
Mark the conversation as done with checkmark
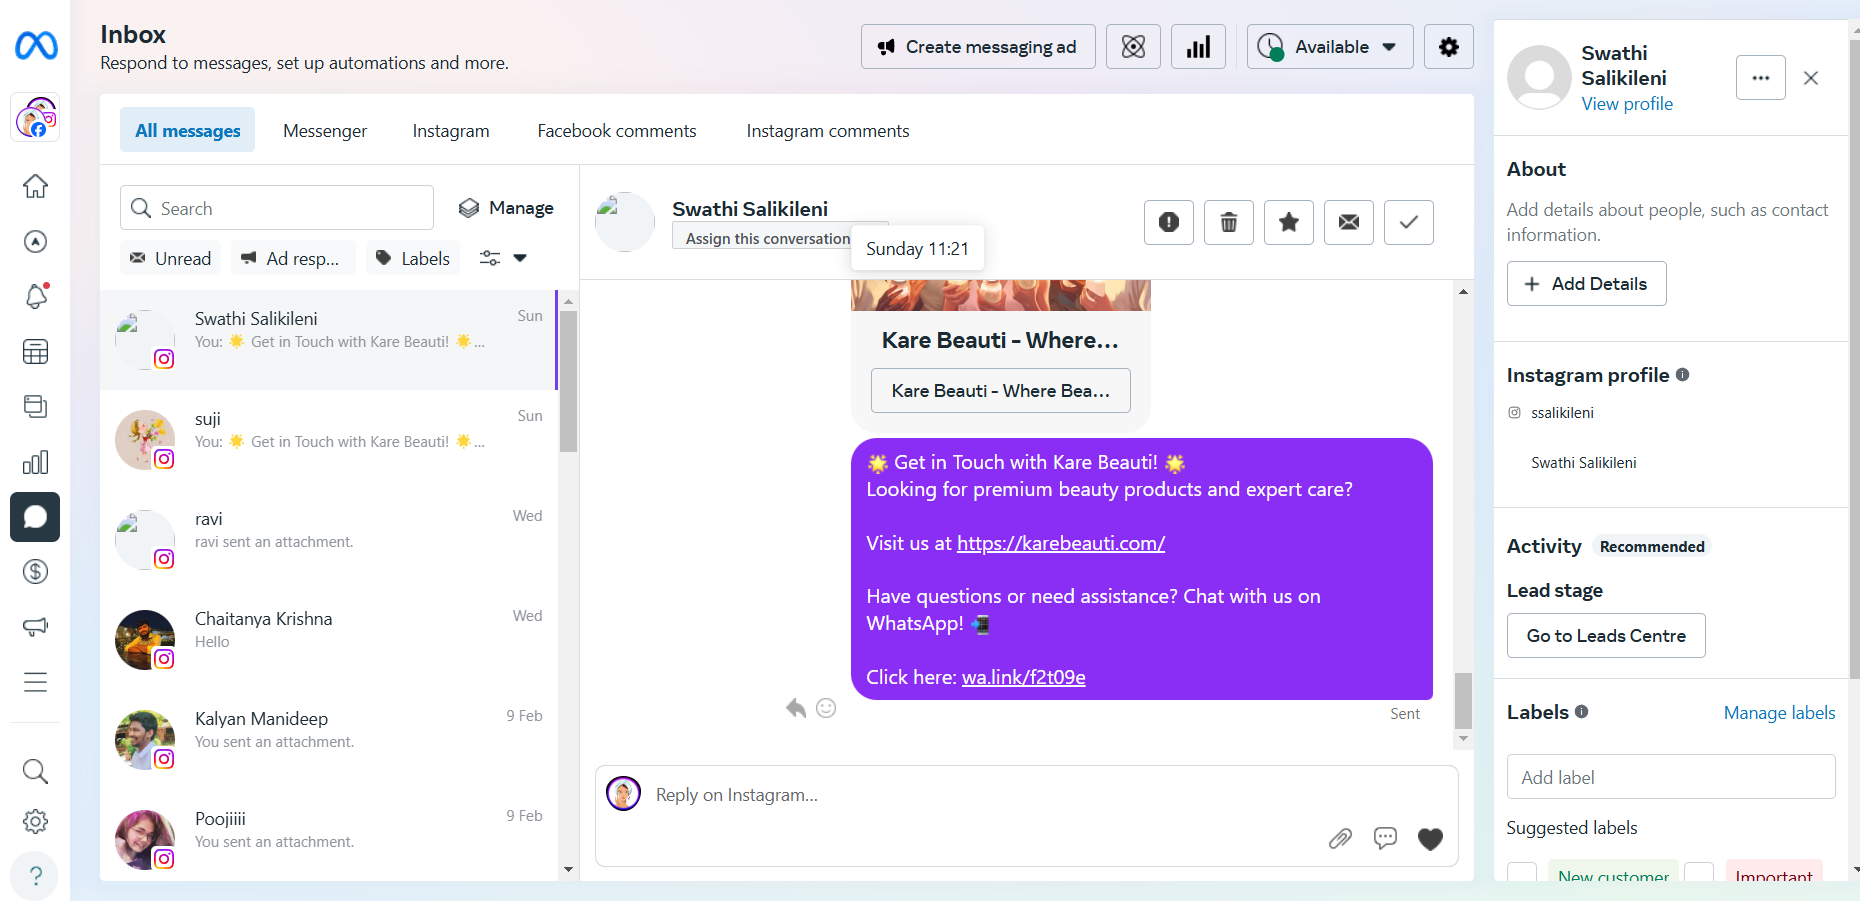tap(1408, 222)
